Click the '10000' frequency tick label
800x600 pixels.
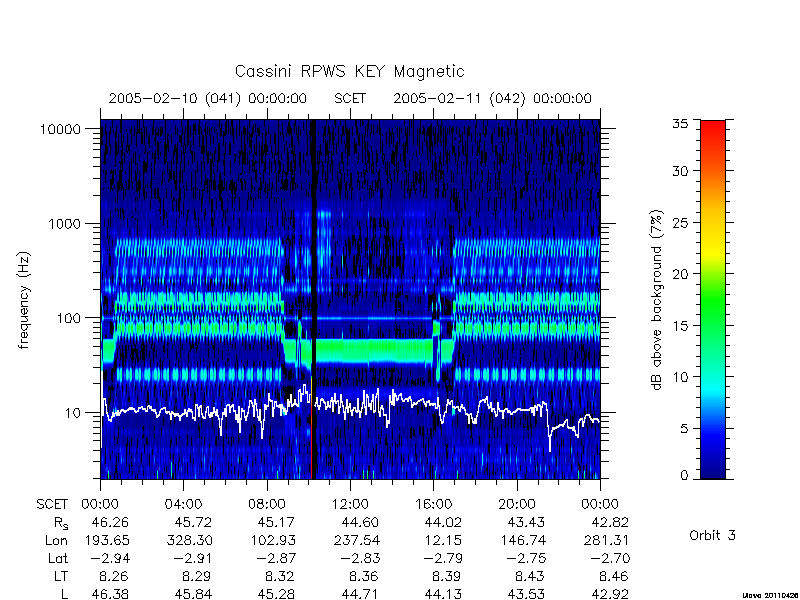coord(61,129)
